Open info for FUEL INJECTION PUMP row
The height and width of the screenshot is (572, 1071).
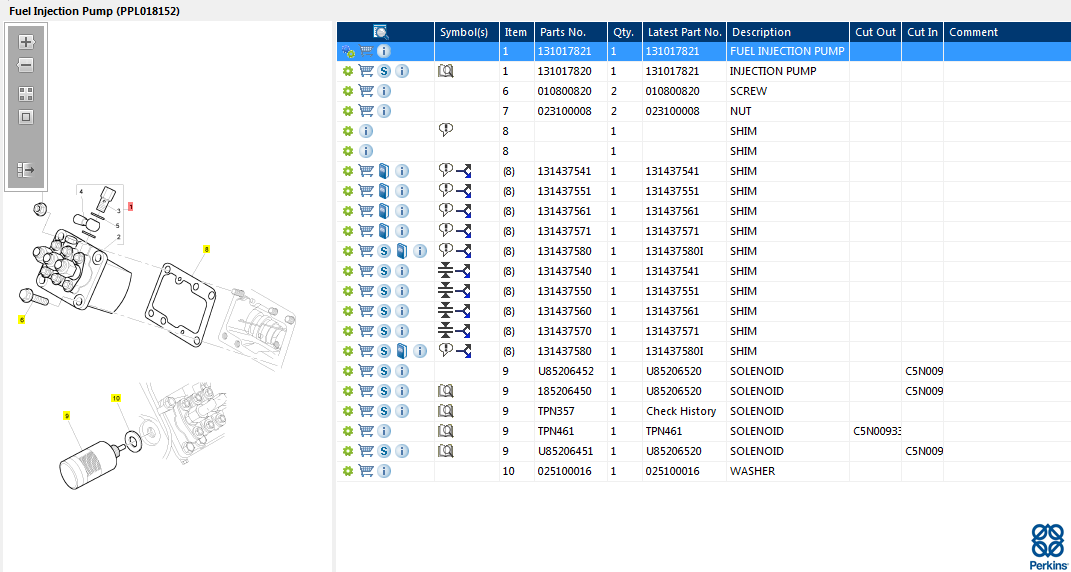coord(384,51)
